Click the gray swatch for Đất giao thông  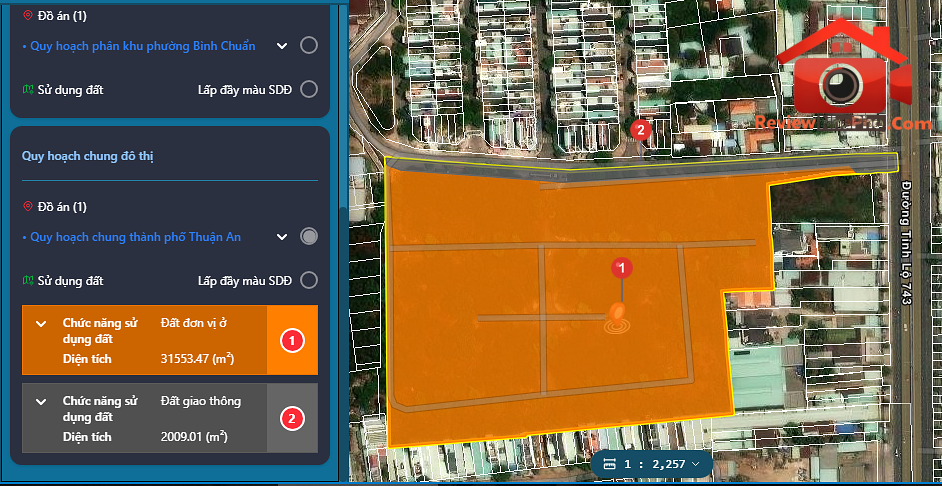point(292,418)
